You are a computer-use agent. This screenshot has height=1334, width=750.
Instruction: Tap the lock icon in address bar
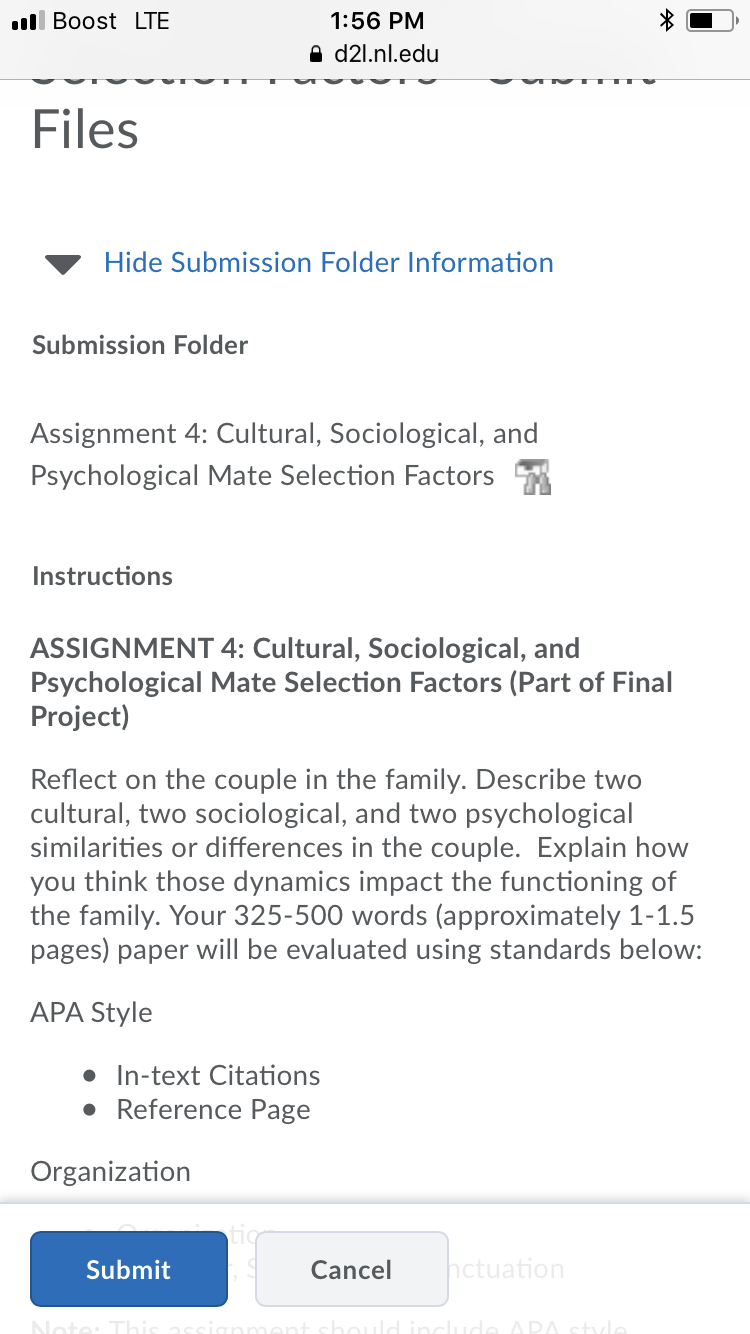pyautogui.click(x=320, y=53)
